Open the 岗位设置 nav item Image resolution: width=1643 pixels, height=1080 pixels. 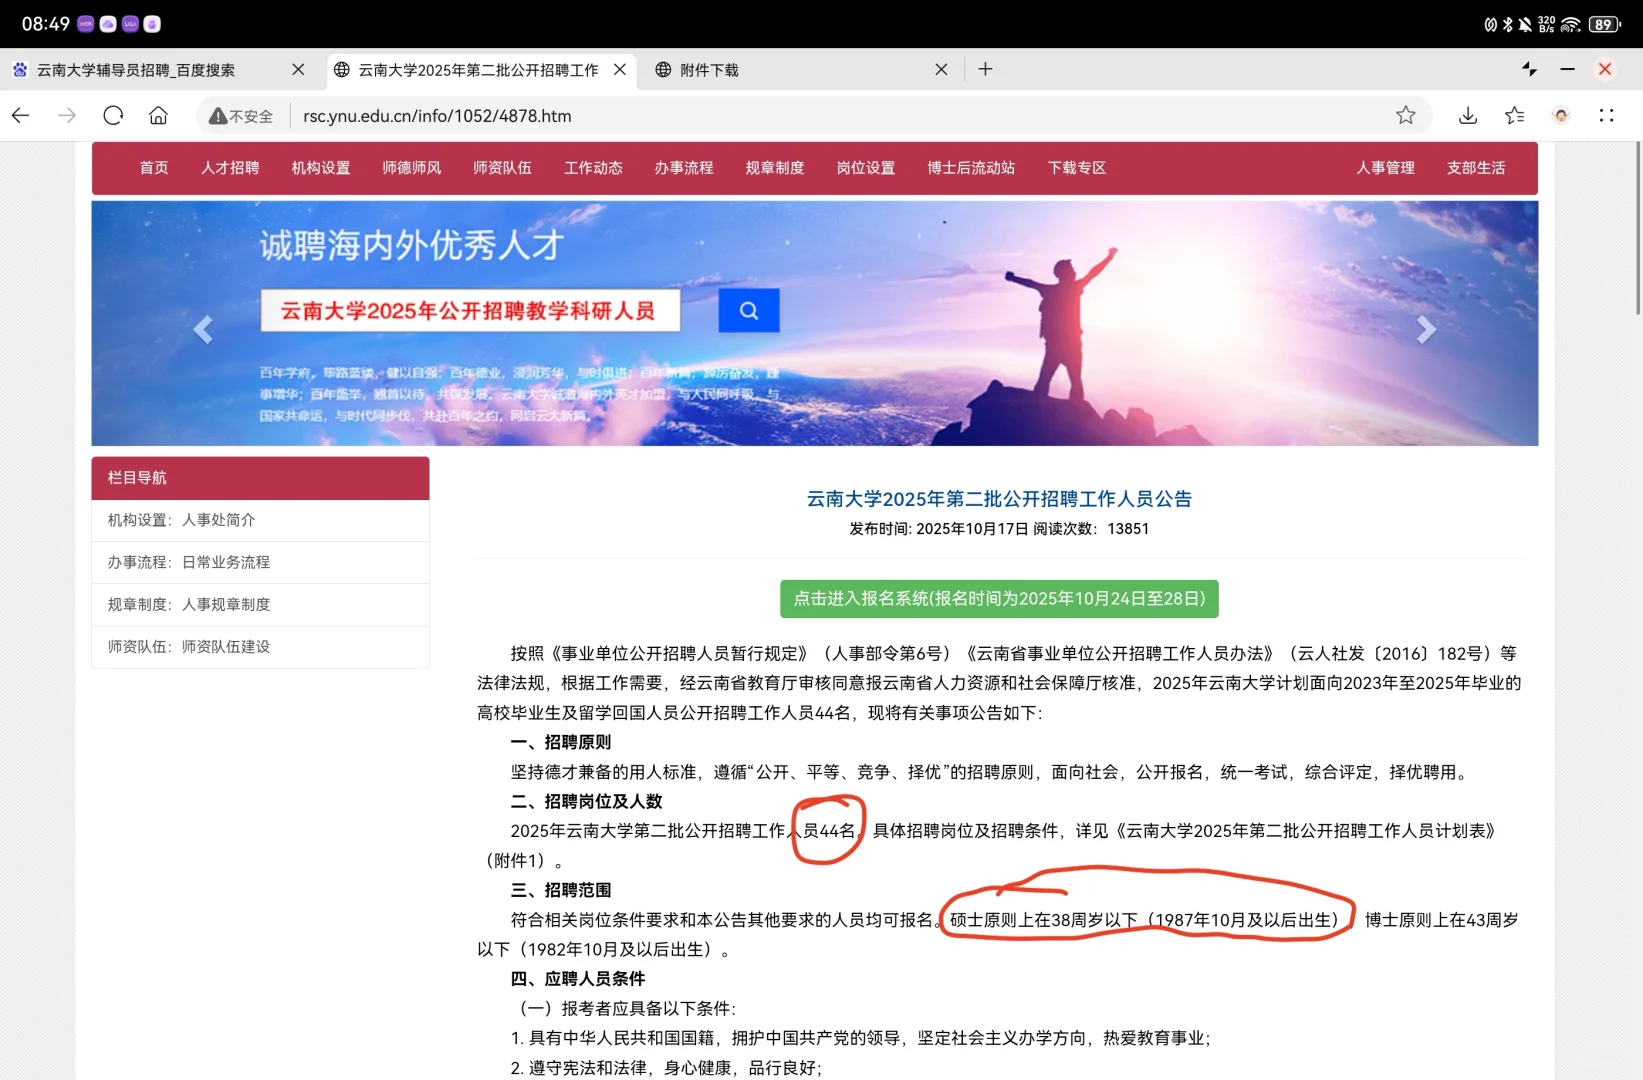click(866, 168)
